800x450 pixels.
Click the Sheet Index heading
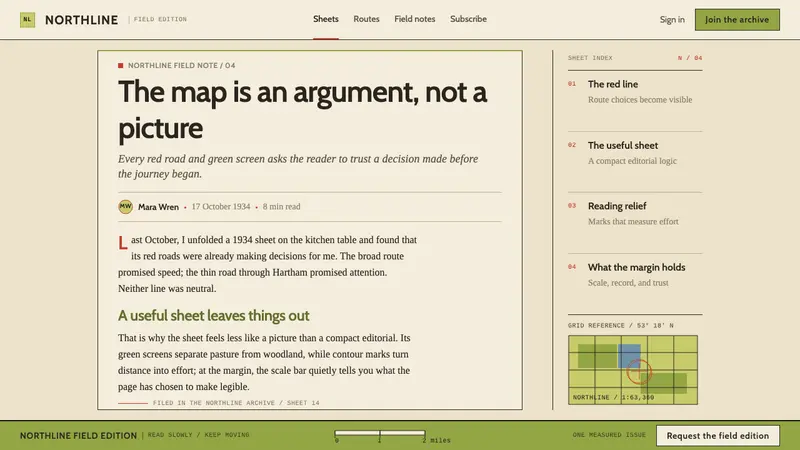click(x=590, y=58)
